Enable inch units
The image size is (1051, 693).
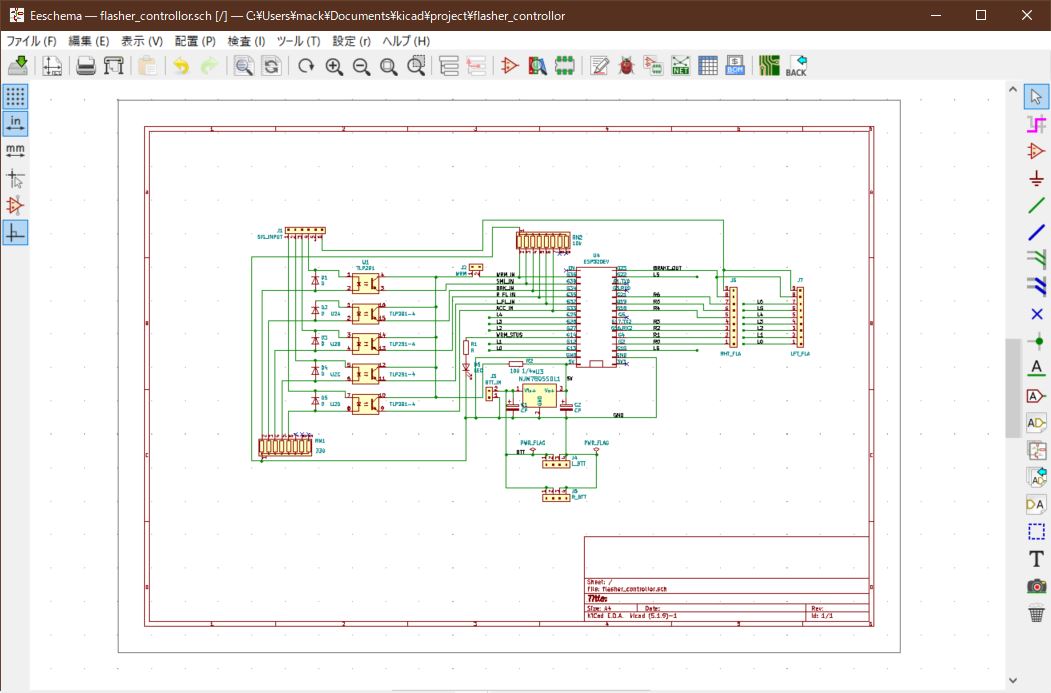[15, 123]
